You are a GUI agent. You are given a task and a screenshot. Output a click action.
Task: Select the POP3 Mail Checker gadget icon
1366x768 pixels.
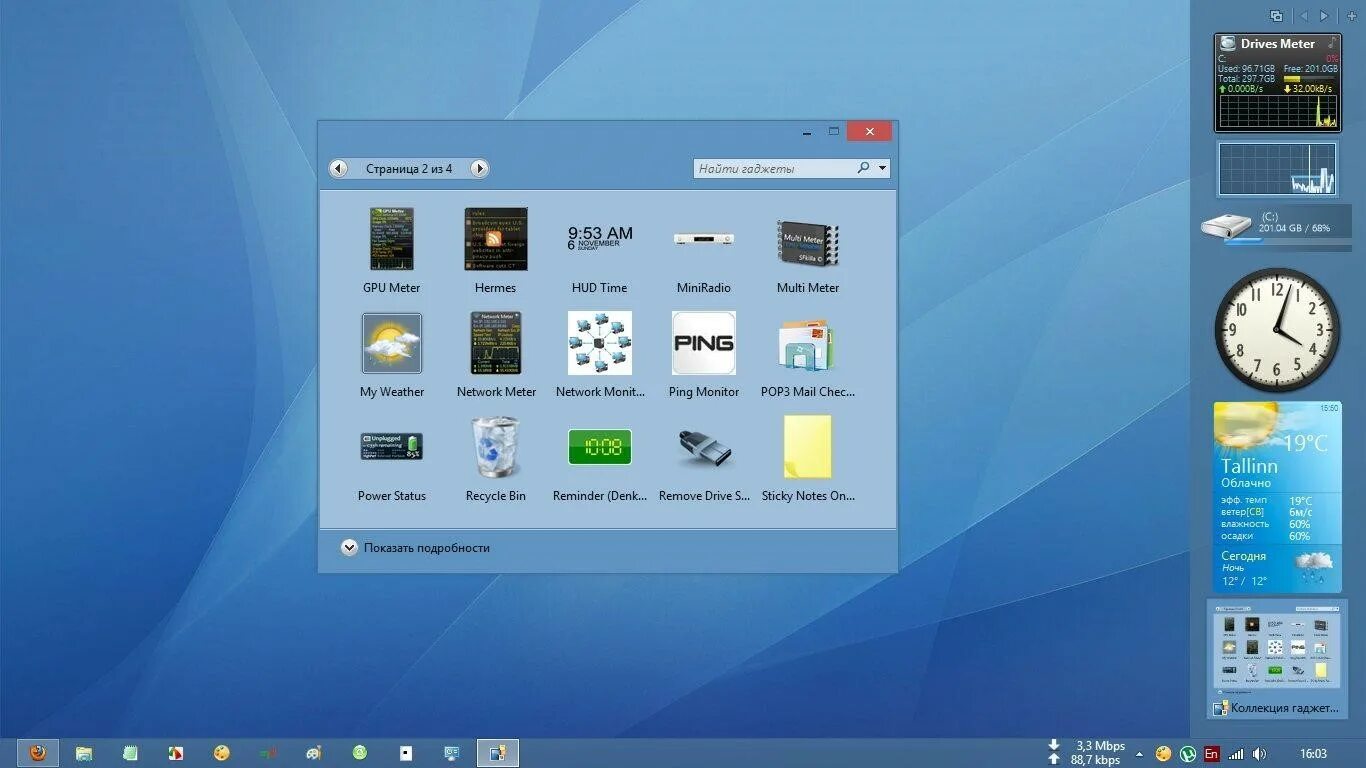click(806, 345)
